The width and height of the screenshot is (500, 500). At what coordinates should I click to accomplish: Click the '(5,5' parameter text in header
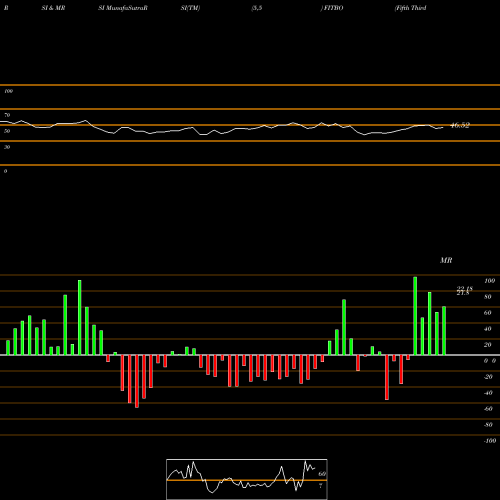pyautogui.click(x=257, y=8)
